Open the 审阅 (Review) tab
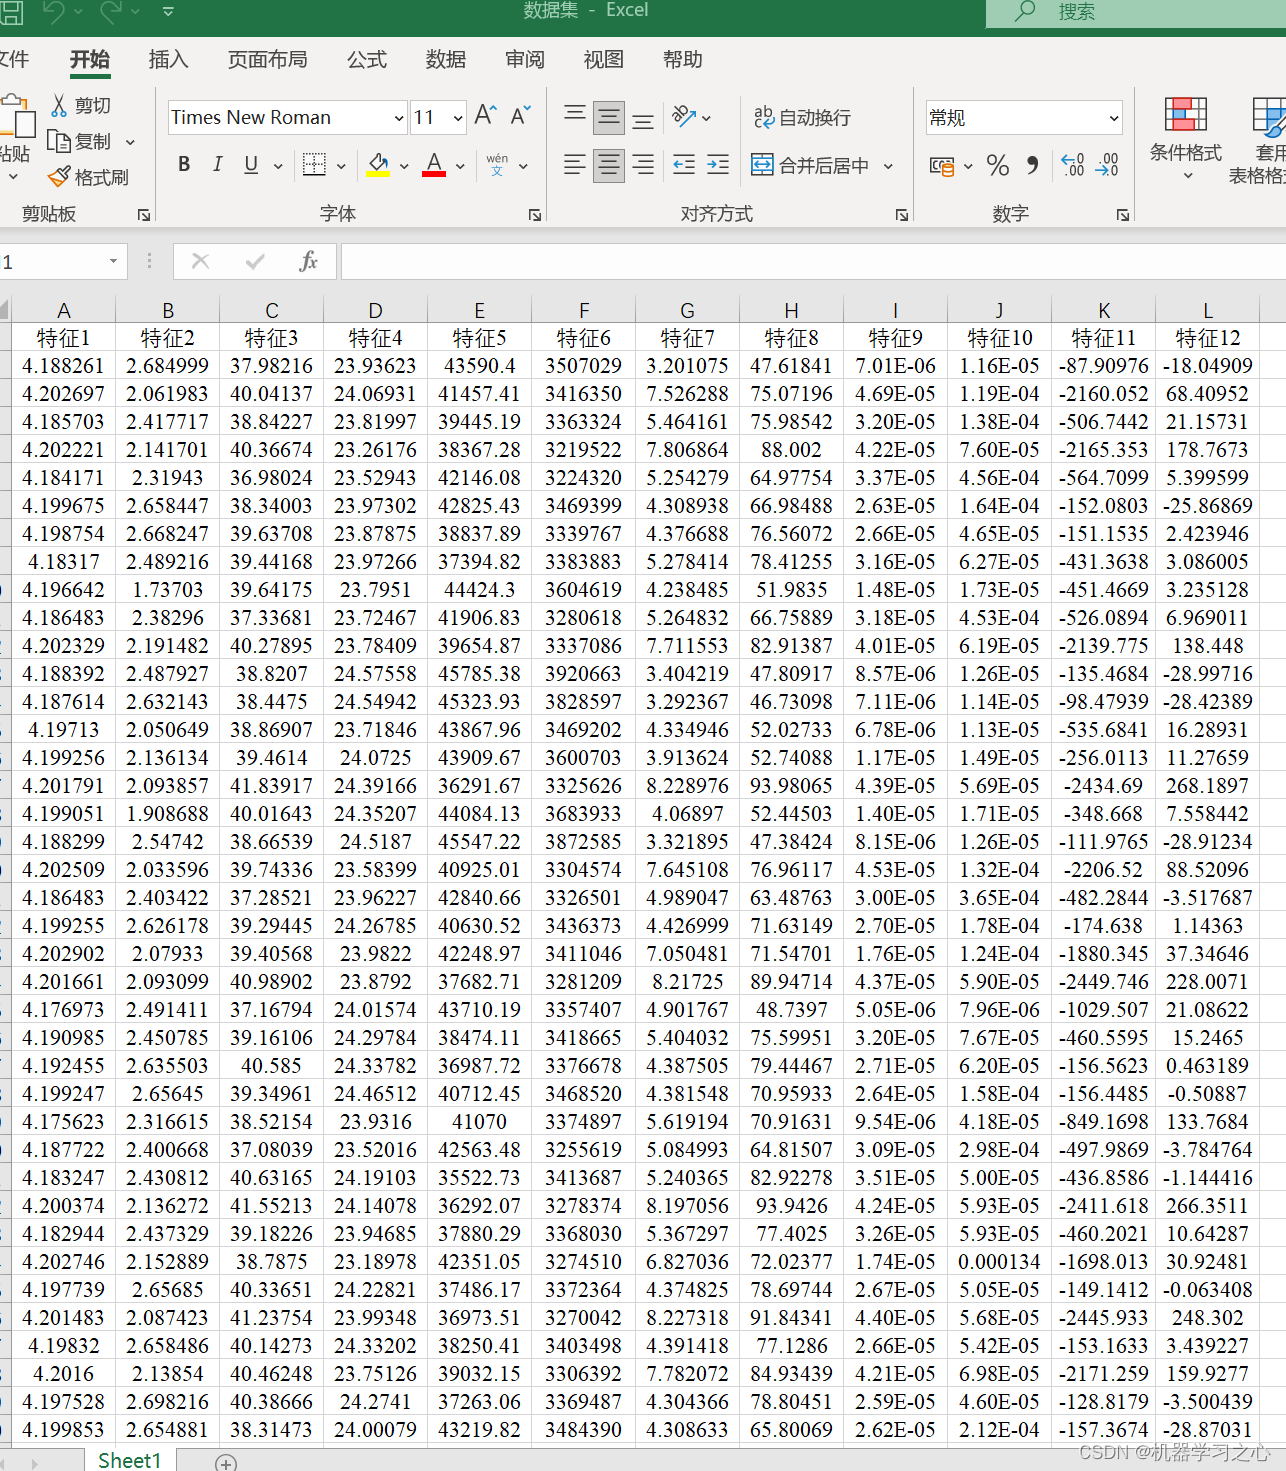The width and height of the screenshot is (1286, 1471). pos(525,59)
